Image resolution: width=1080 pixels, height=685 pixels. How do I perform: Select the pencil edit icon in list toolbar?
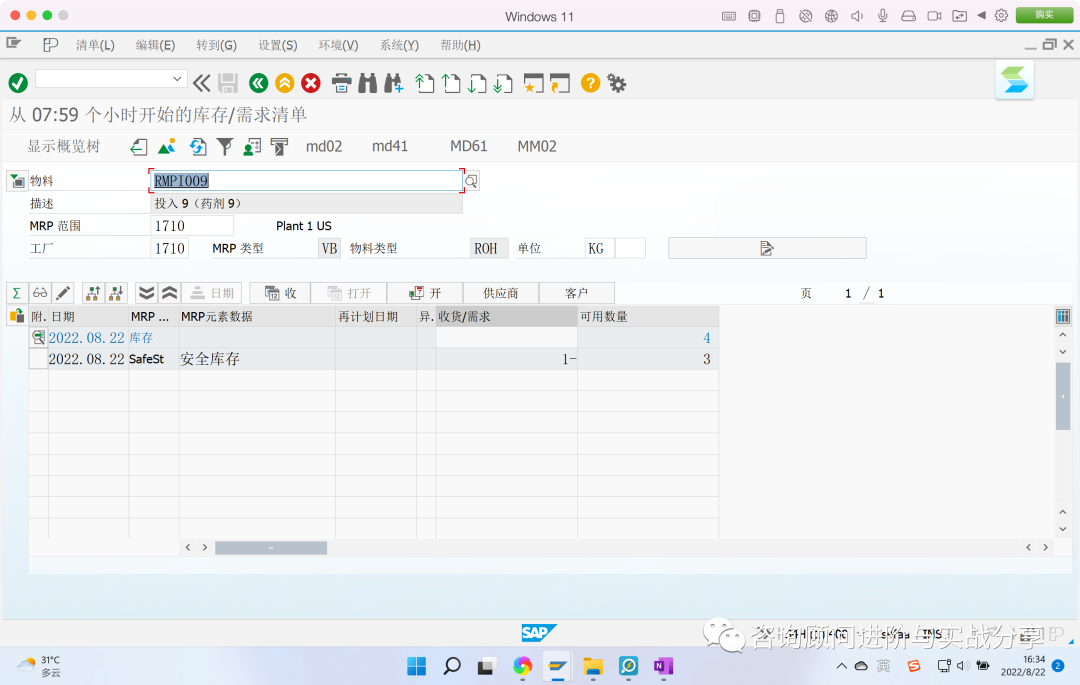(x=62, y=292)
